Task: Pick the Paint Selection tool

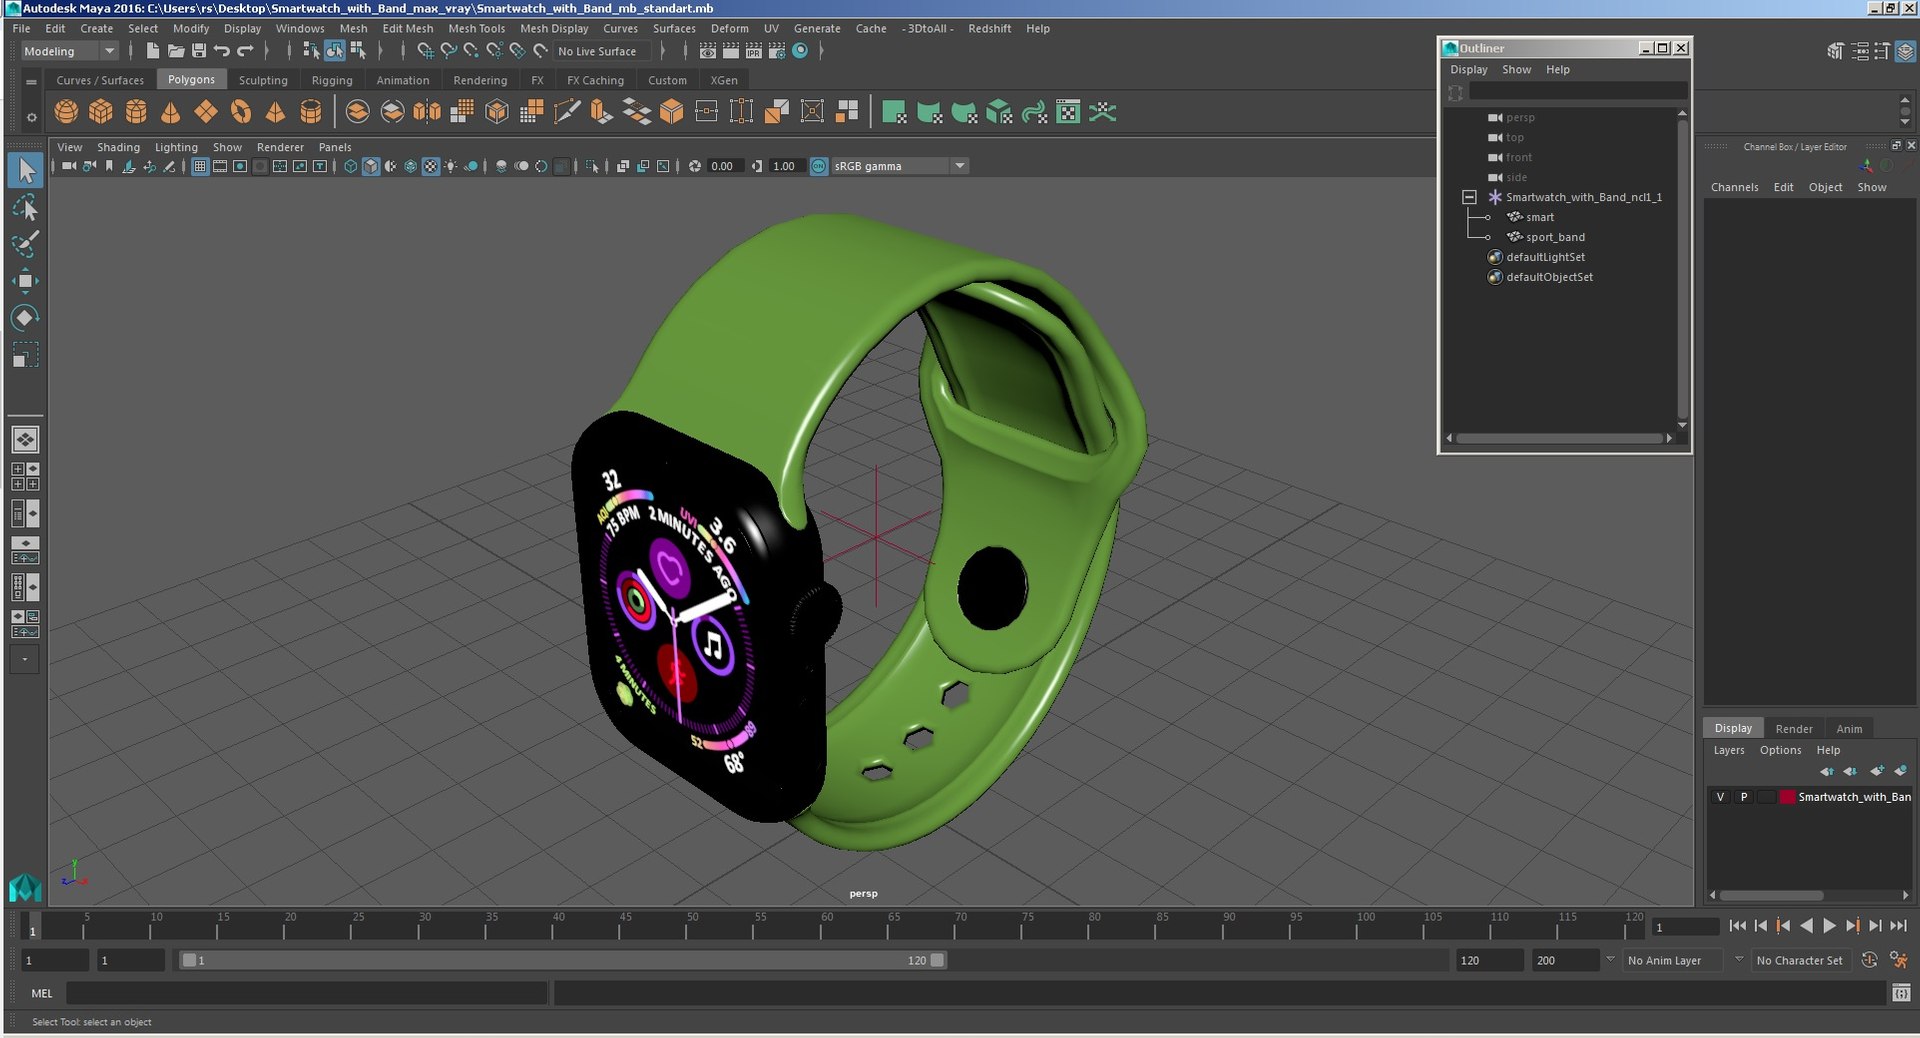Action: click(25, 244)
